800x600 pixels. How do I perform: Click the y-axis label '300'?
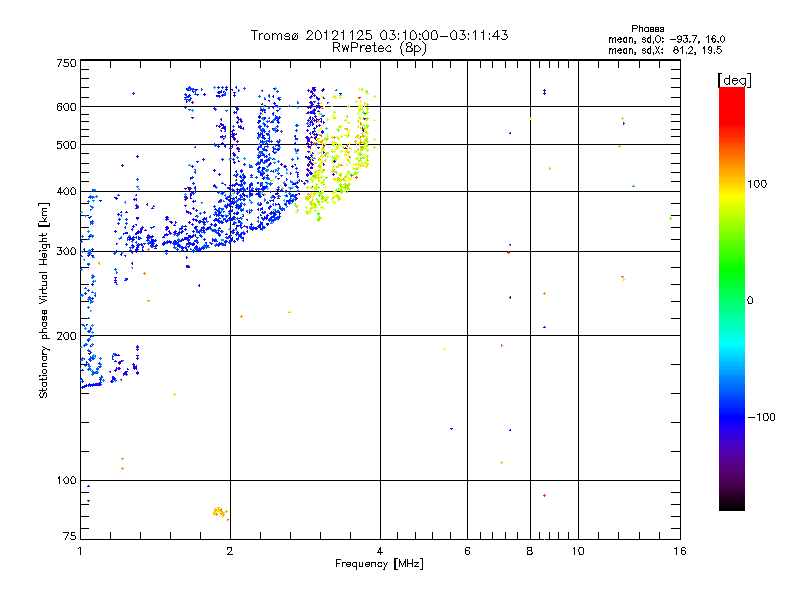tap(66, 251)
